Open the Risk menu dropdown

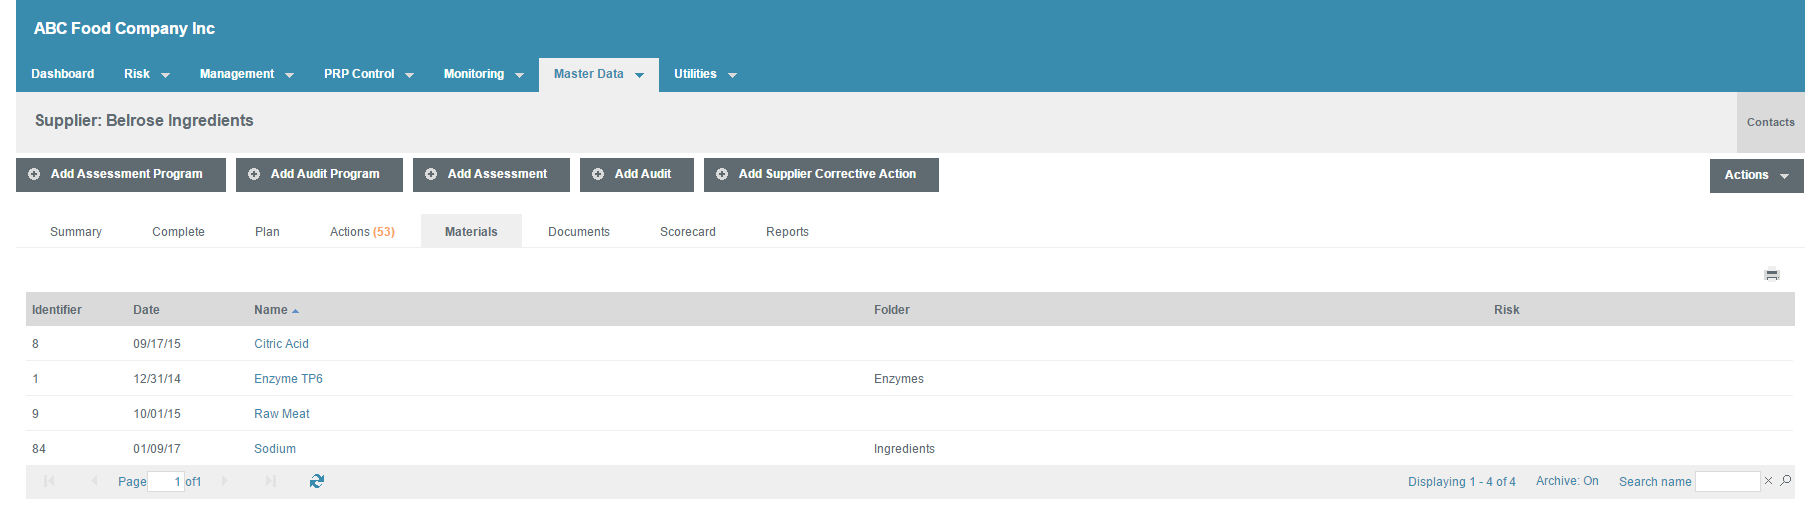tap(147, 74)
